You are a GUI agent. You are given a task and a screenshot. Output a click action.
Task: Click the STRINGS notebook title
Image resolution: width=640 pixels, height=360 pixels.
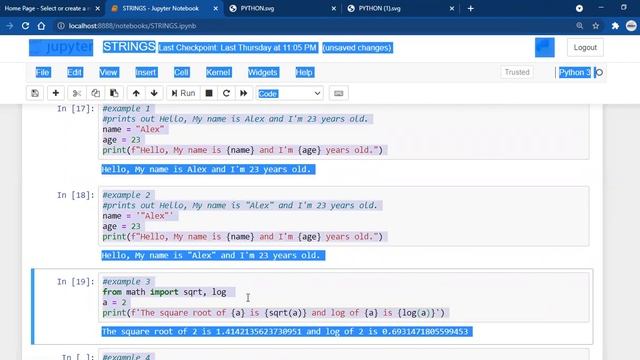[x=129, y=47]
